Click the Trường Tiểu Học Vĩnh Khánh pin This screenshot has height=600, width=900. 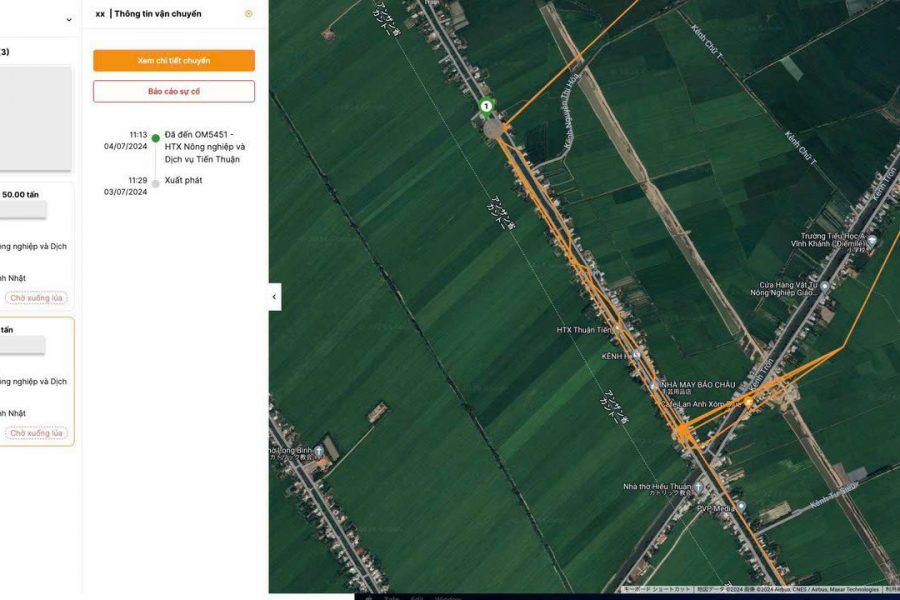[871, 241]
